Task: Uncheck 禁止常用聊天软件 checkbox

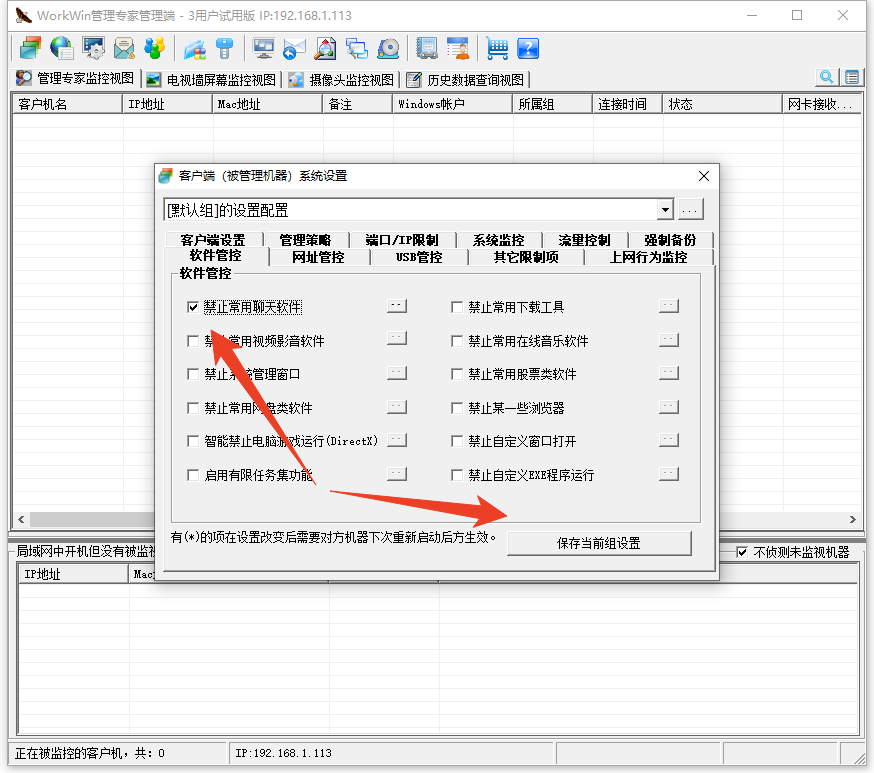Action: coord(193,307)
